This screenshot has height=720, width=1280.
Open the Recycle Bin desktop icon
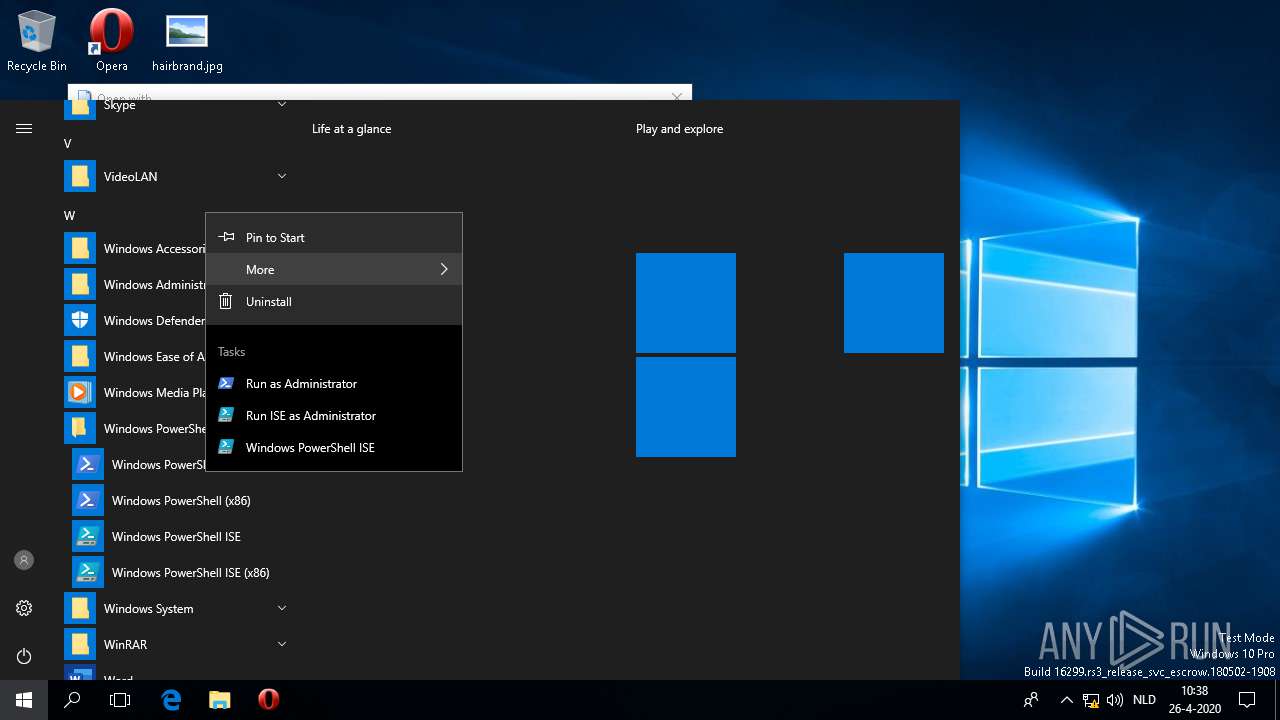(37, 41)
